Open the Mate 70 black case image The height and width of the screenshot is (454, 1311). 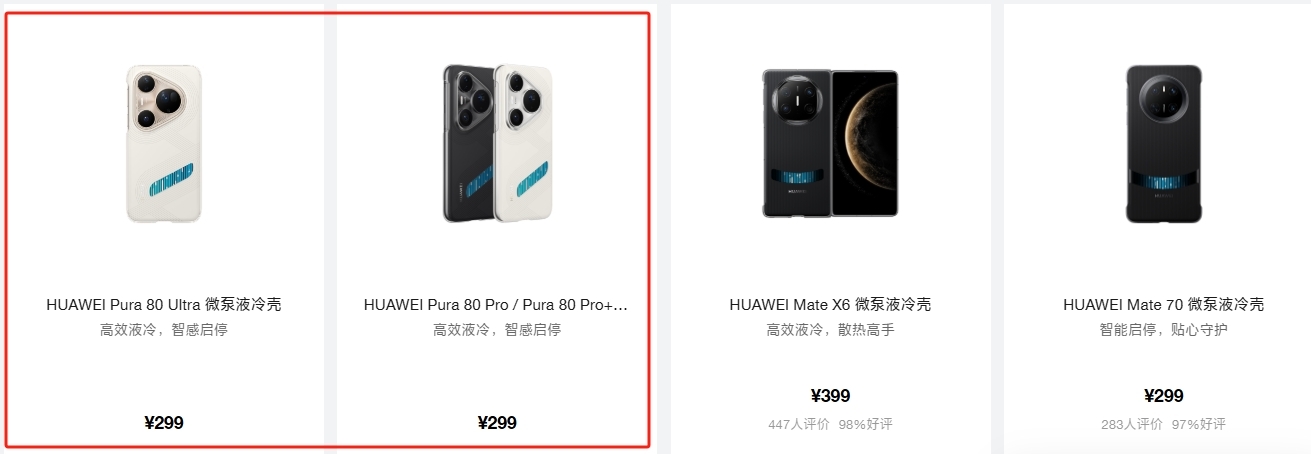(1163, 143)
